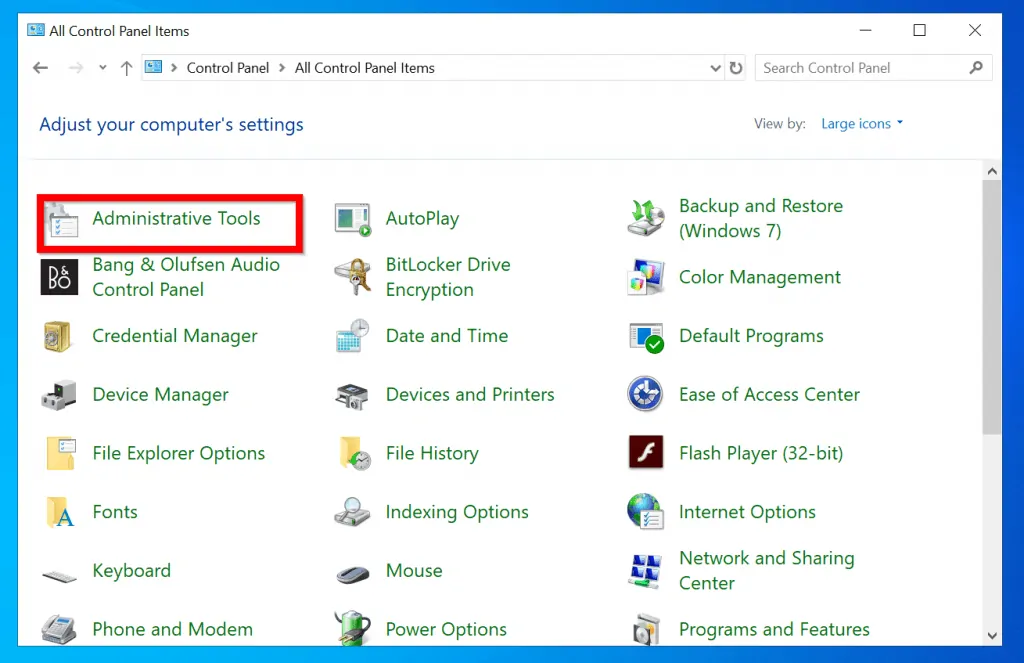Click Ease of Access Center text
The width and height of the screenshot is (1024, 663).
click(x=769, y=395)
